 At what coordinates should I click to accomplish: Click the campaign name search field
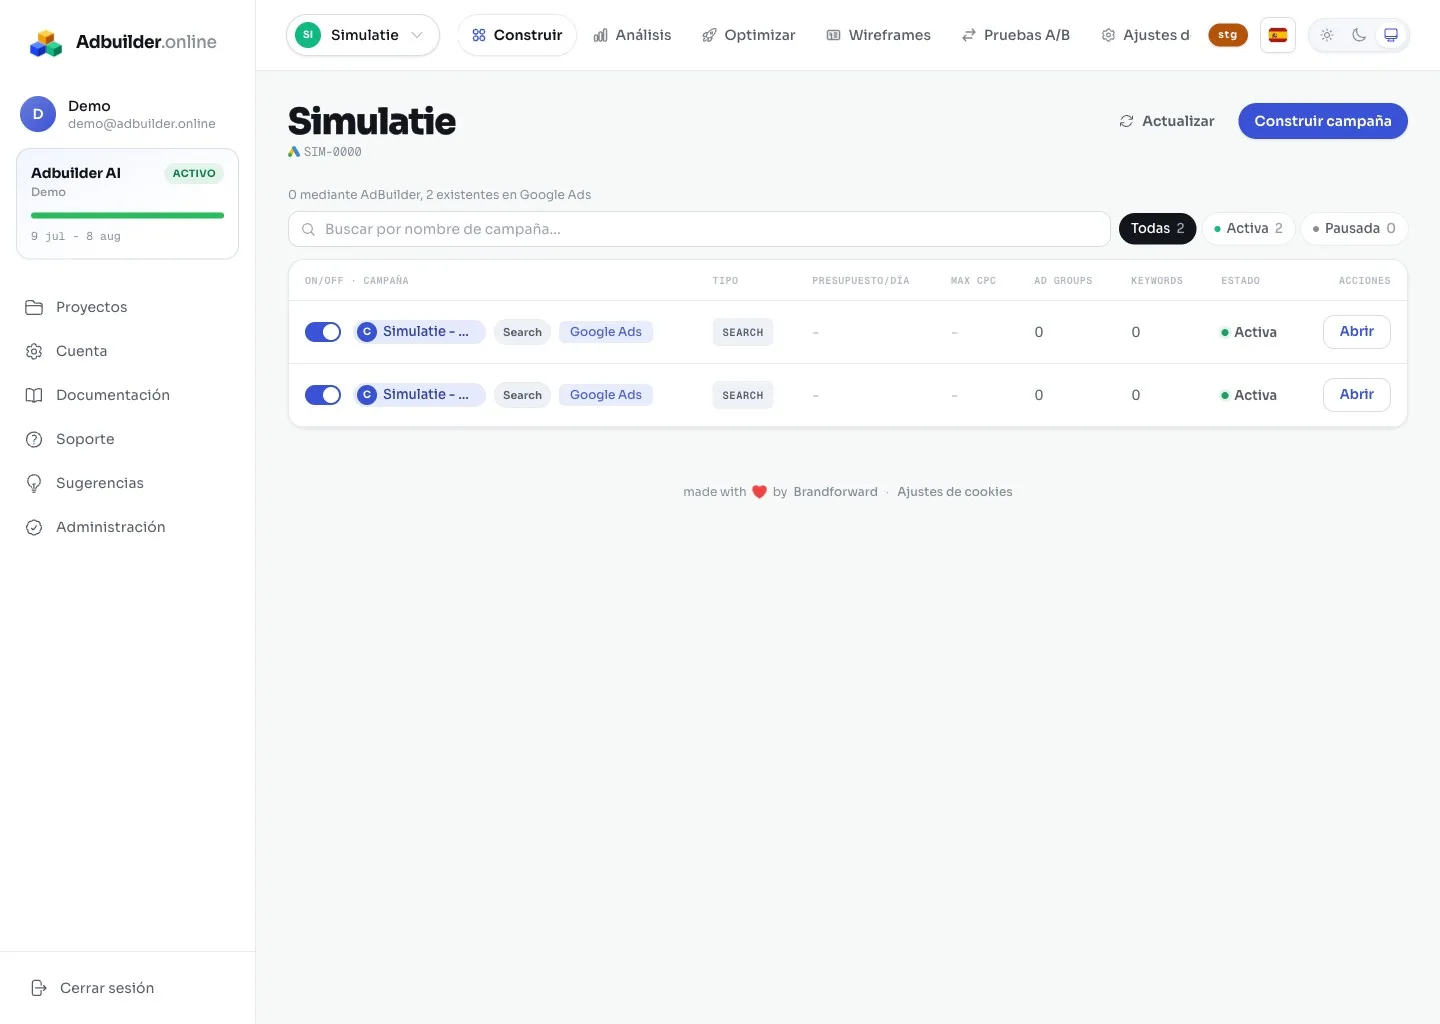coord(699,229)
